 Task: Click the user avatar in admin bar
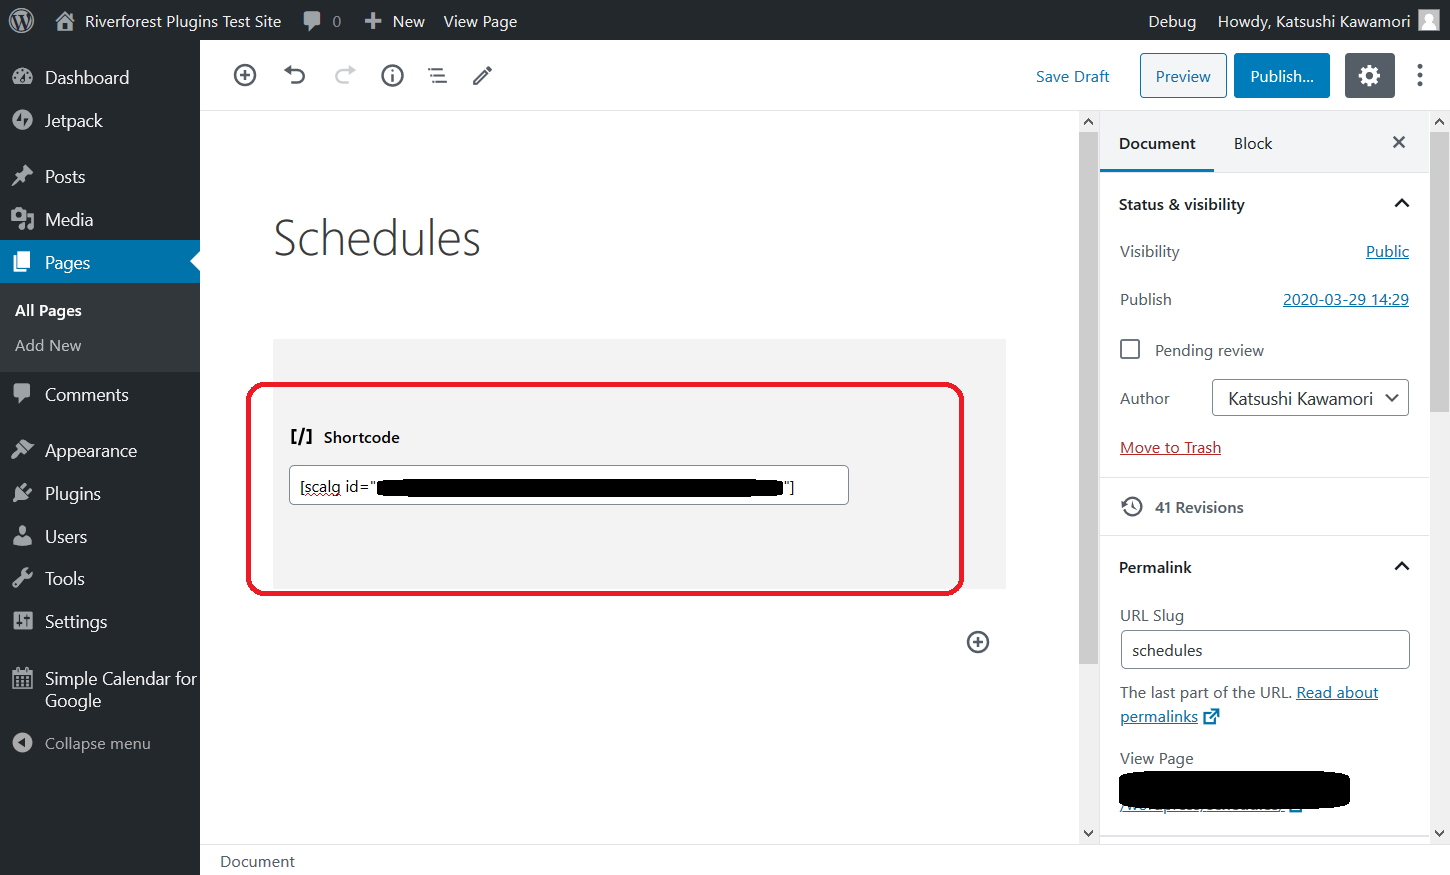click(1429, 20)
